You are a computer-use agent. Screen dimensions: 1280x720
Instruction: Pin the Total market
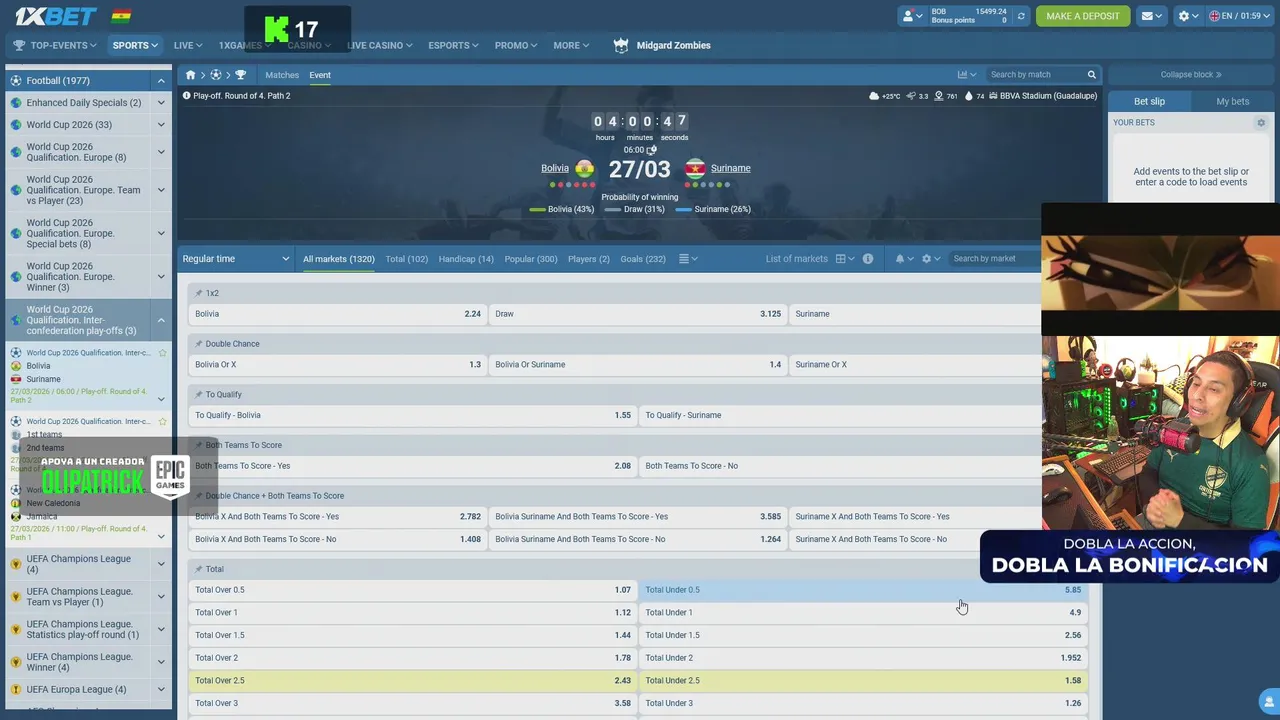[x=199, y=569]
